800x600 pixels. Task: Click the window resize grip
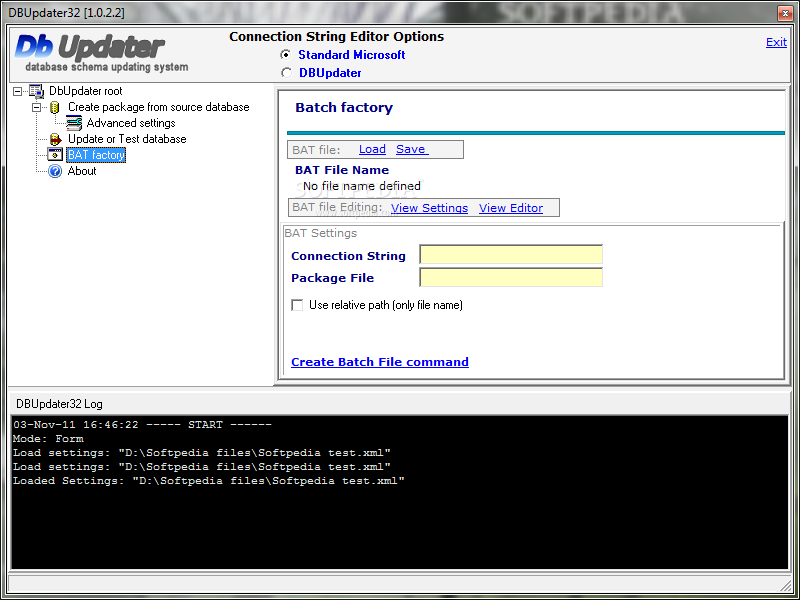tap(785, 585)
